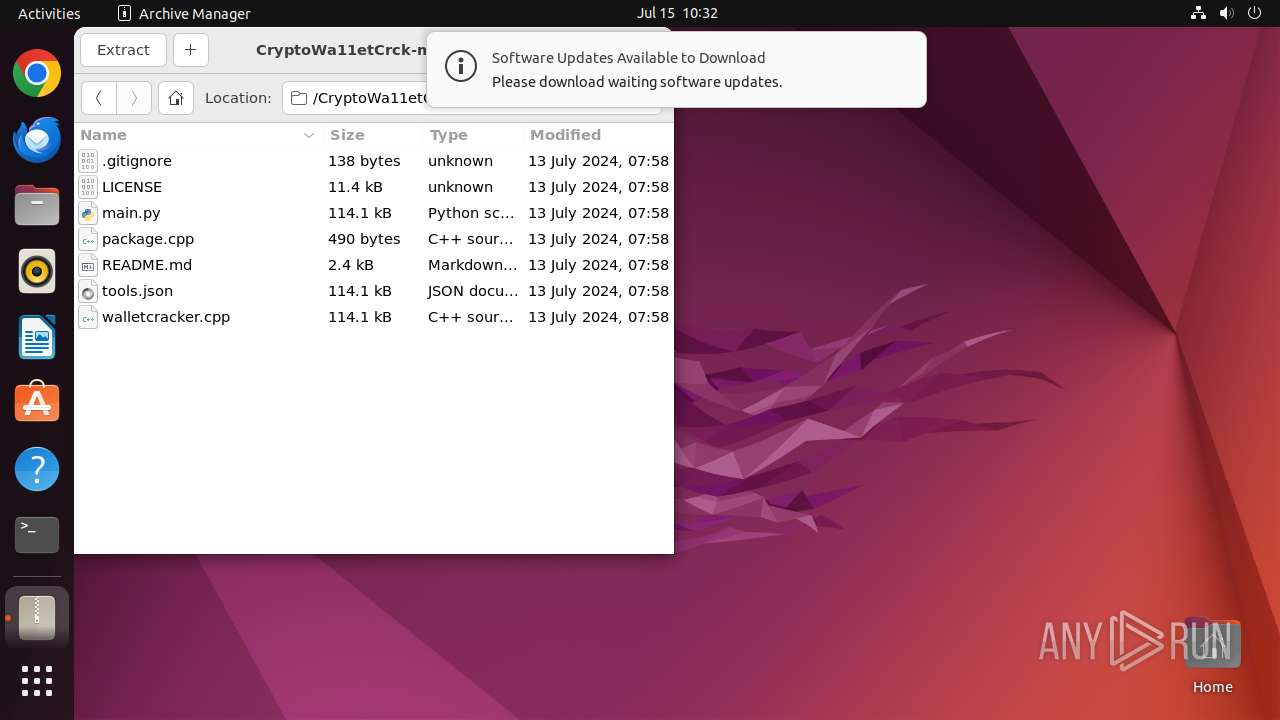Click the plus add files button
The image size is (1280, 720).
click(190, 50)
